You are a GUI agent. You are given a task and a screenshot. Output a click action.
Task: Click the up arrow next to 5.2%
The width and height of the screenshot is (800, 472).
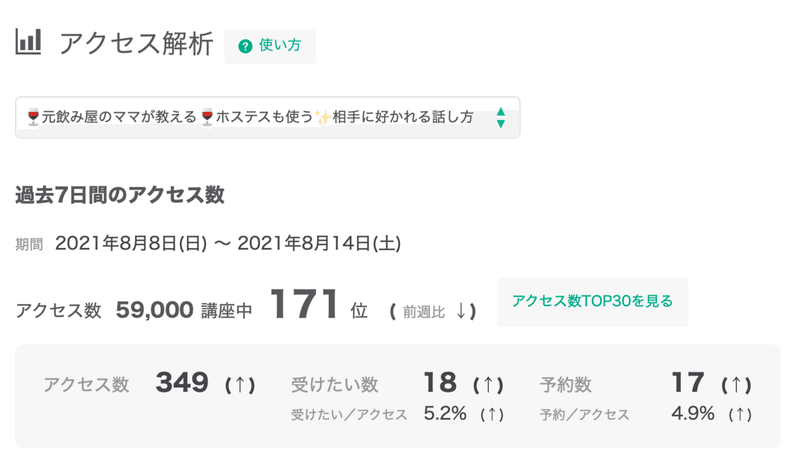492,414
